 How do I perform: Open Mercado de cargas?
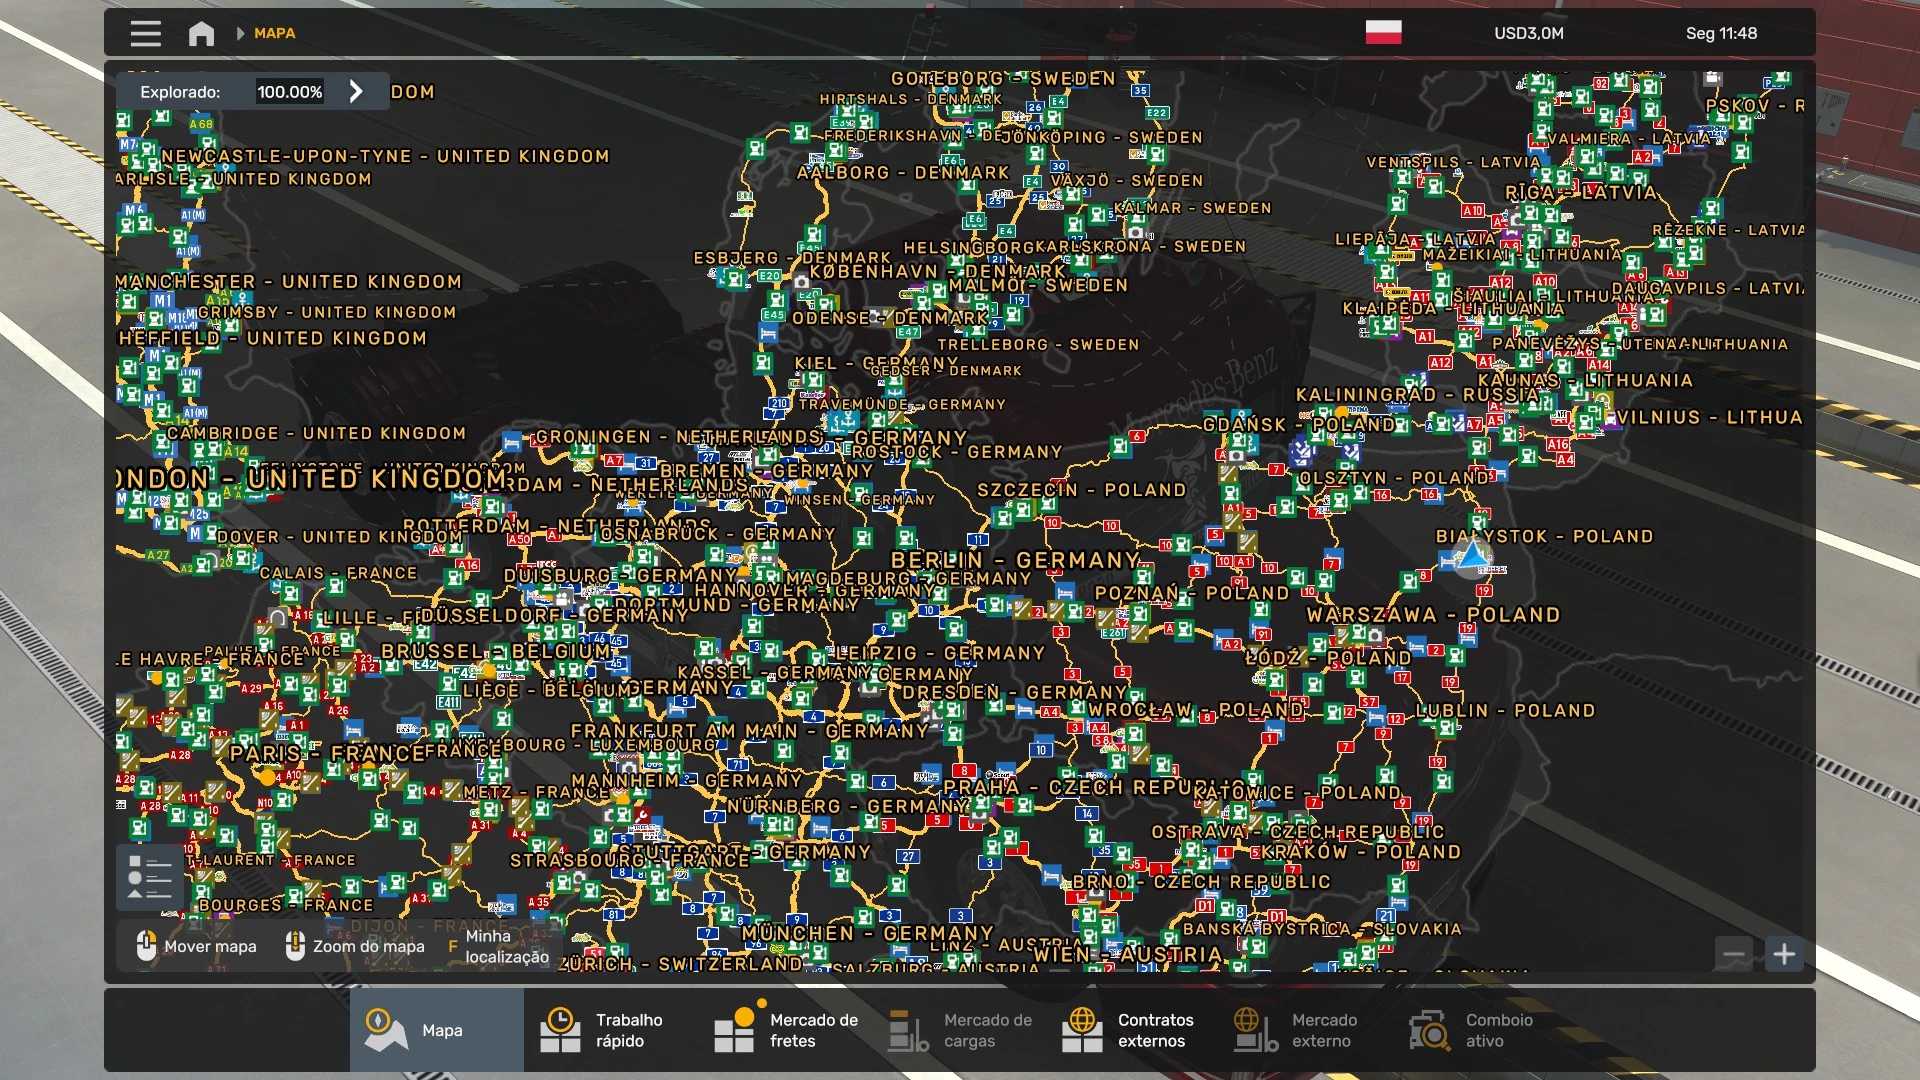point(960,1030)
